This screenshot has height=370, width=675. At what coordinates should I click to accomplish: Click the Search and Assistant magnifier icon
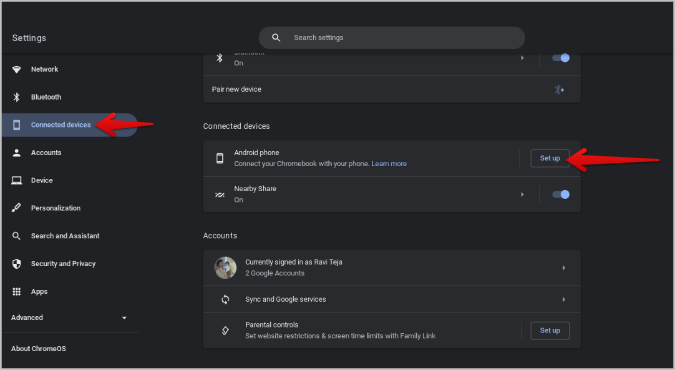pos(16,236)
